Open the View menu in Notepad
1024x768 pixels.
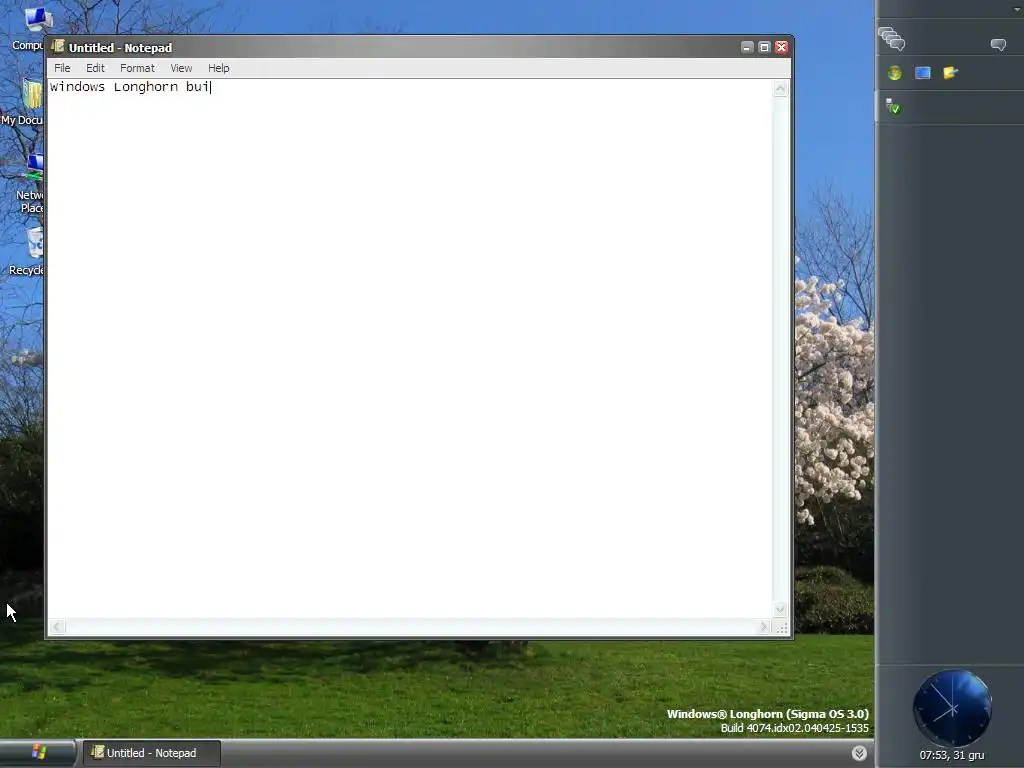click(x=181, y=68)
